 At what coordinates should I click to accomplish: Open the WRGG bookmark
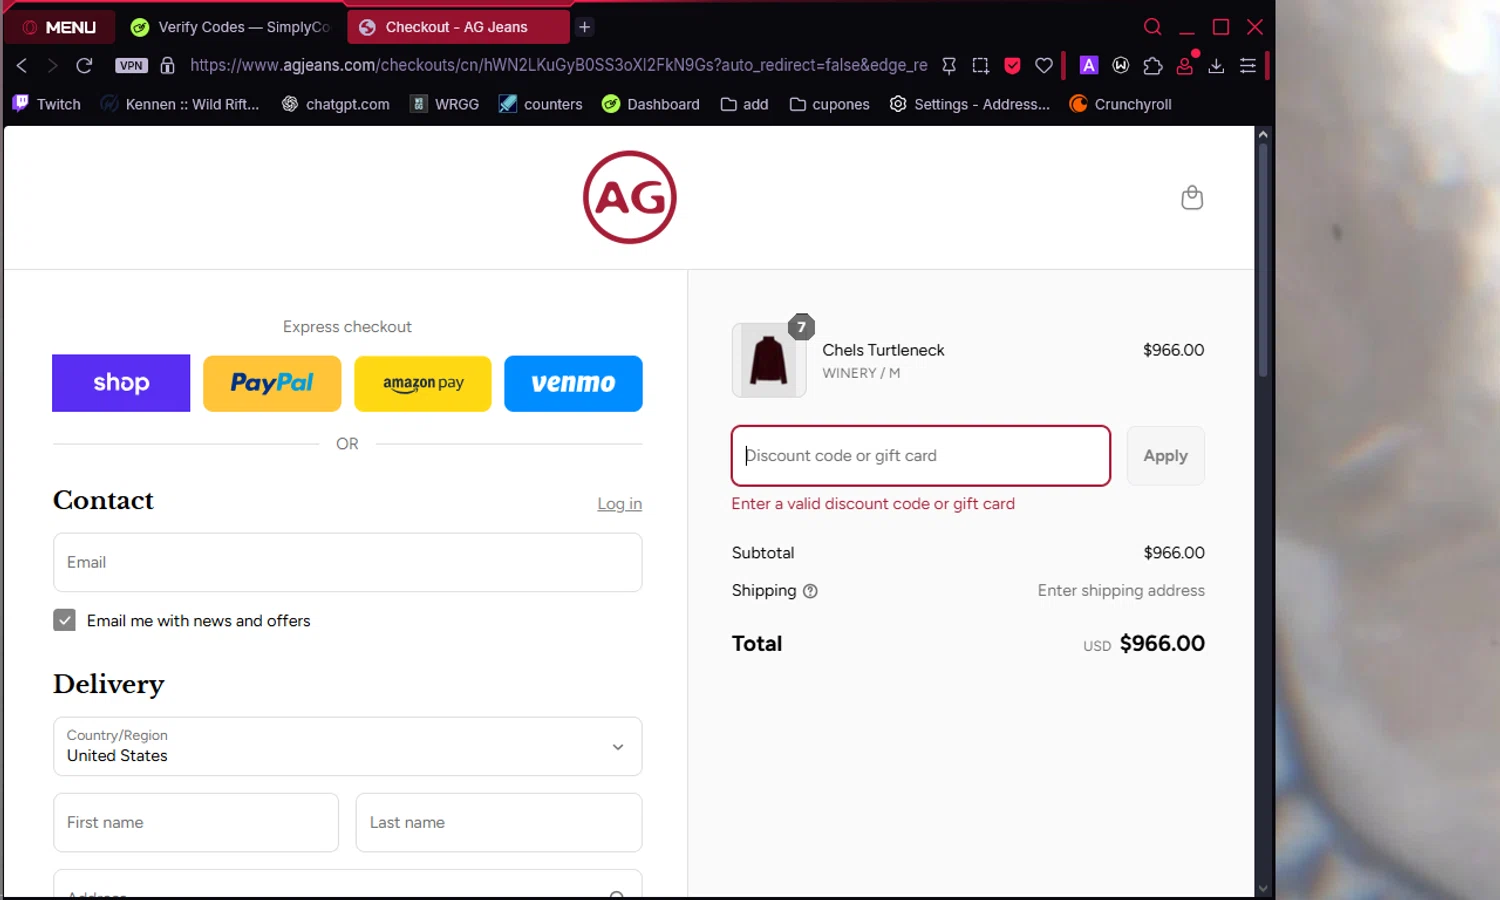coord(445,104)
